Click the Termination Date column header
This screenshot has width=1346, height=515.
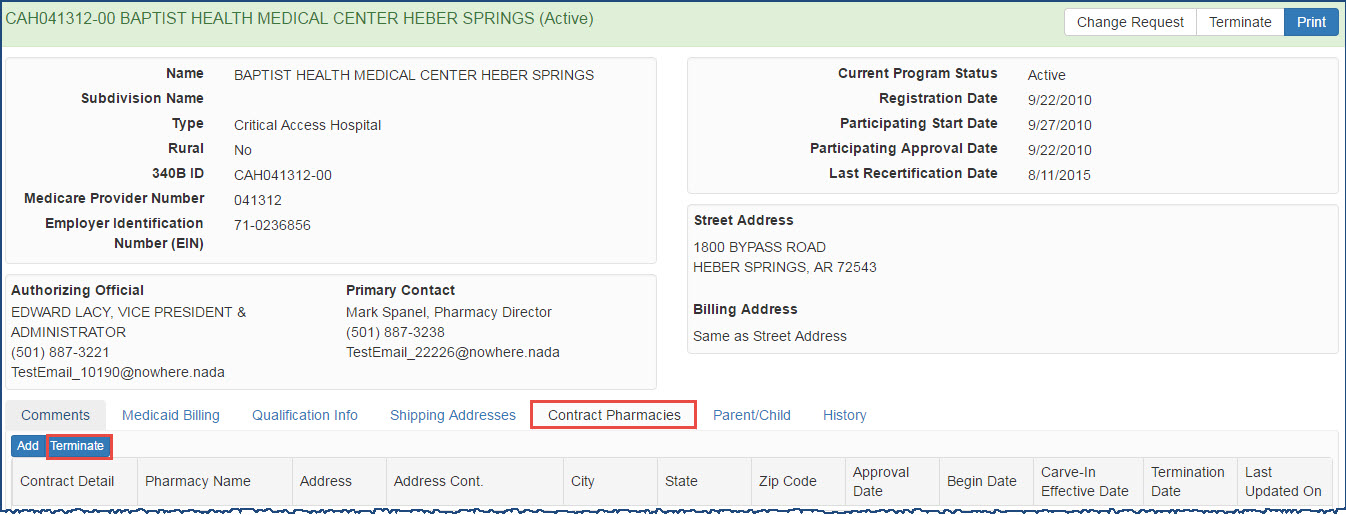coord(1190,481)
